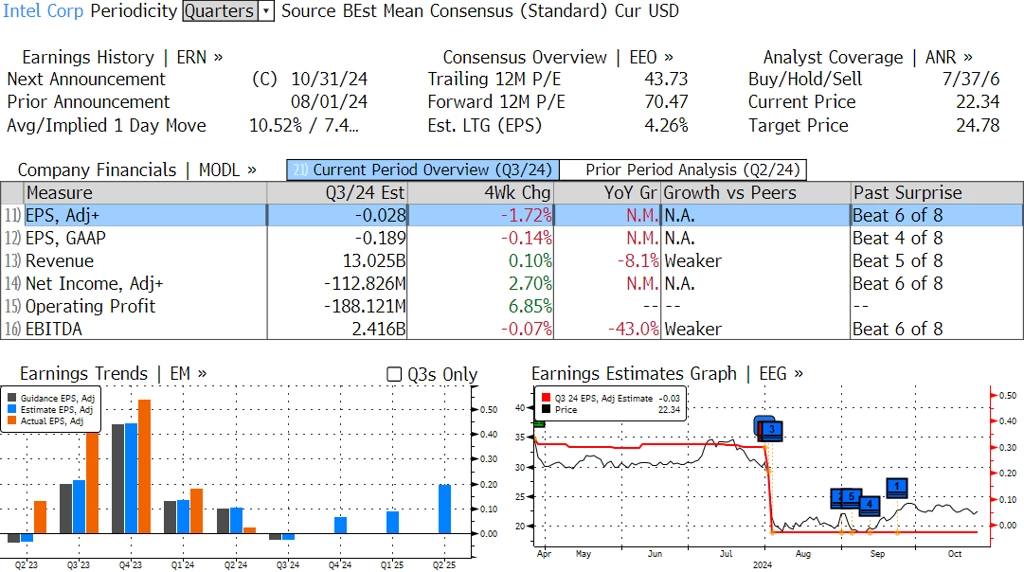Click the Past Surprise column header

pyautogui.click(x=936, y=193)
